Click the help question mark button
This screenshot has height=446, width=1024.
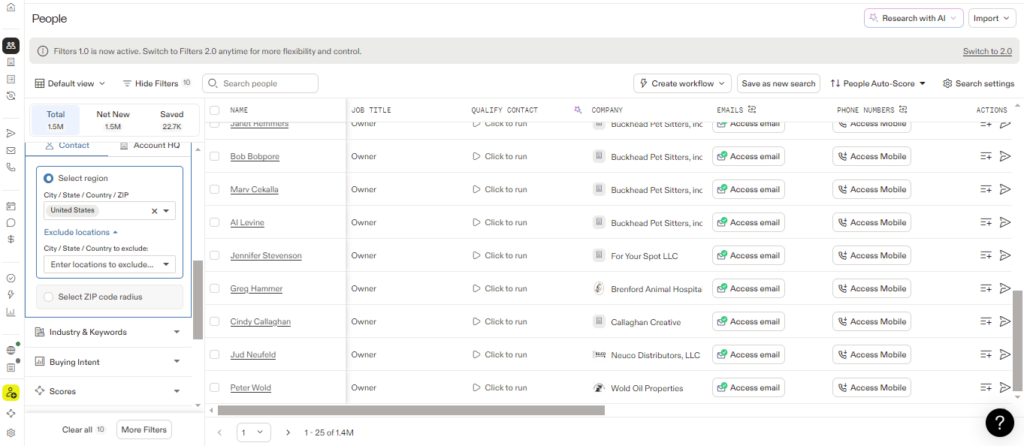999,423
